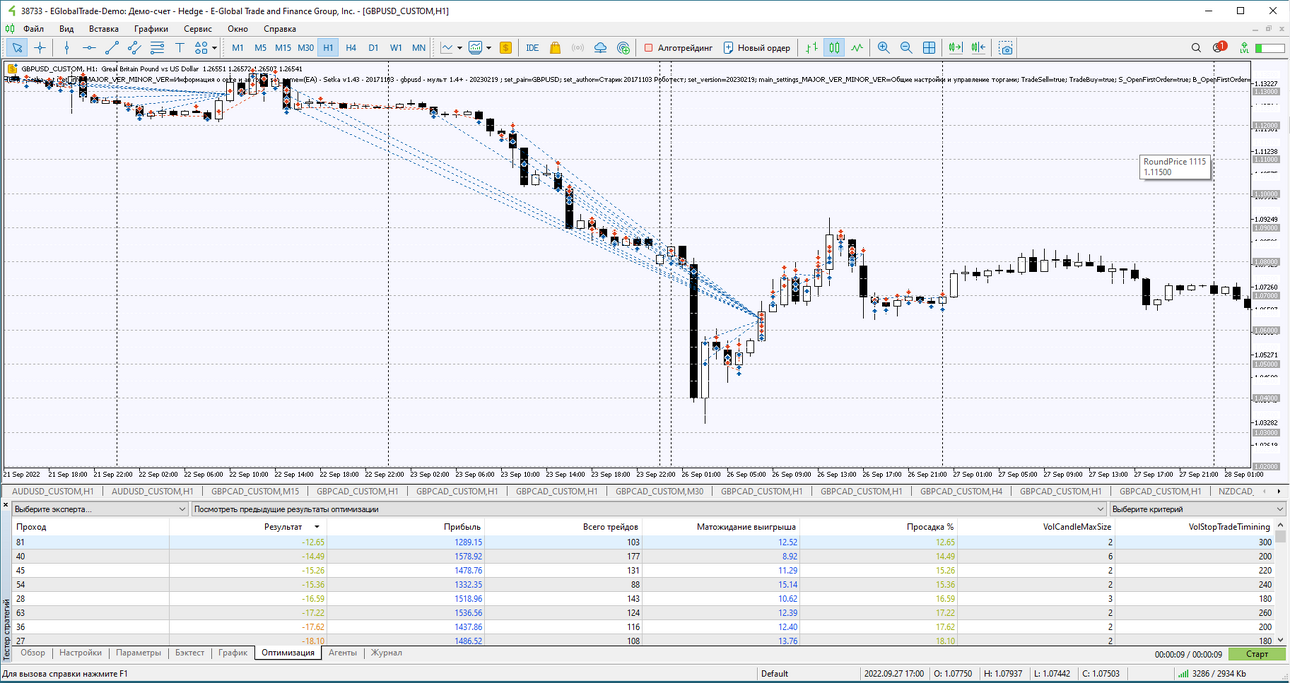Viewport: 1290px width, 683px height.
Task: Select optimization pass row 81
Action: [x=643, y=542]
